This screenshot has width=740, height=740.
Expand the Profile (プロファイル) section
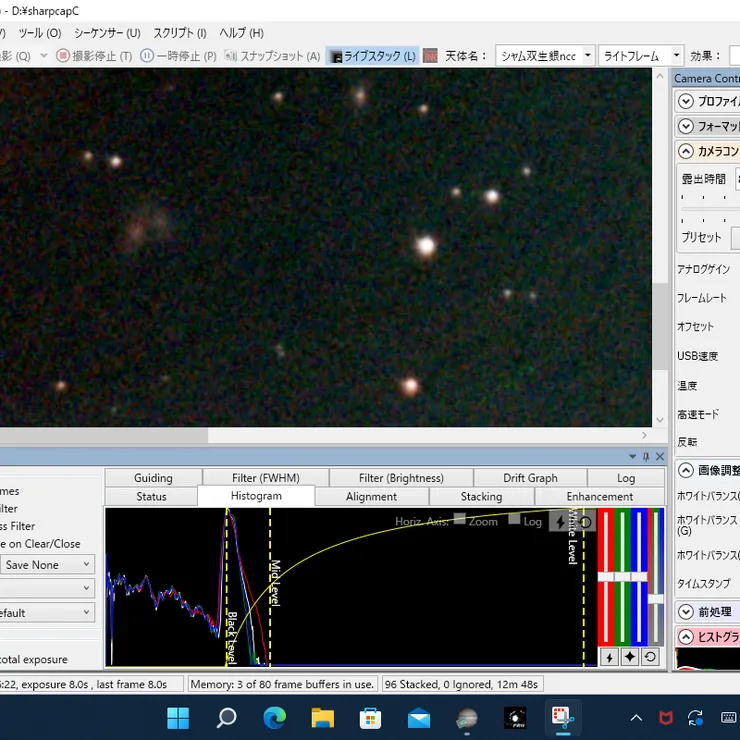[x=685, y=101]
